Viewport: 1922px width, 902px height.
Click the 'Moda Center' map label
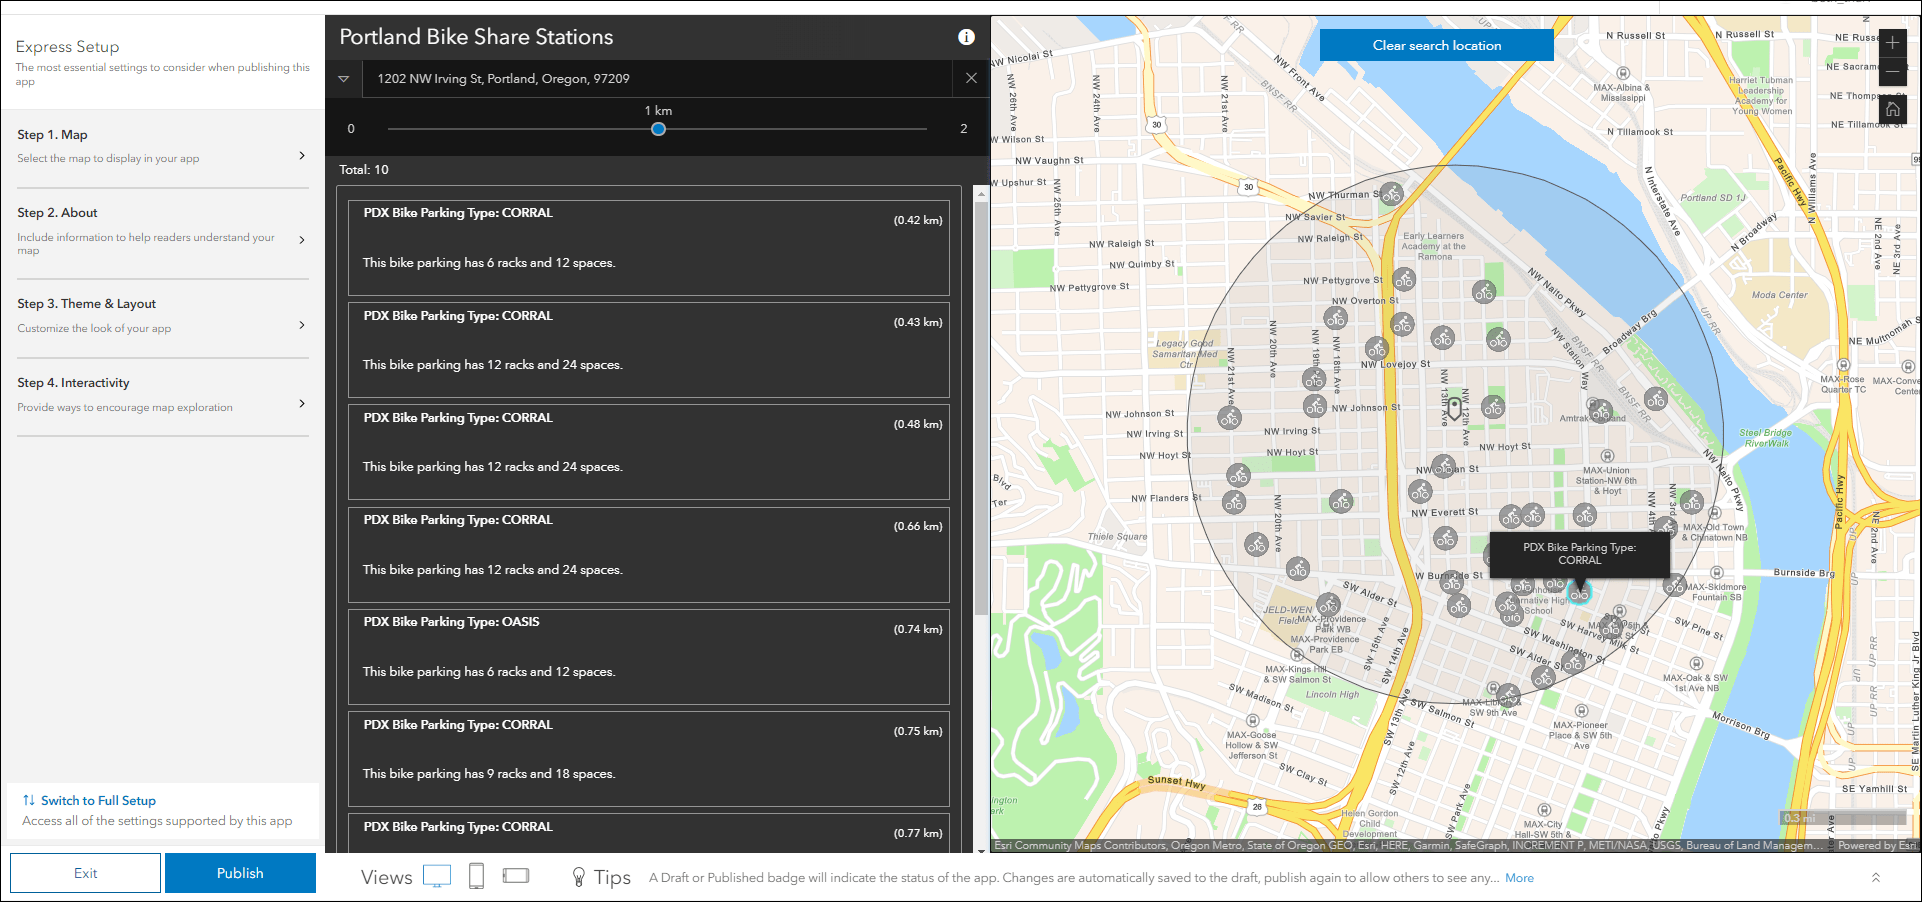(1779, 295)
